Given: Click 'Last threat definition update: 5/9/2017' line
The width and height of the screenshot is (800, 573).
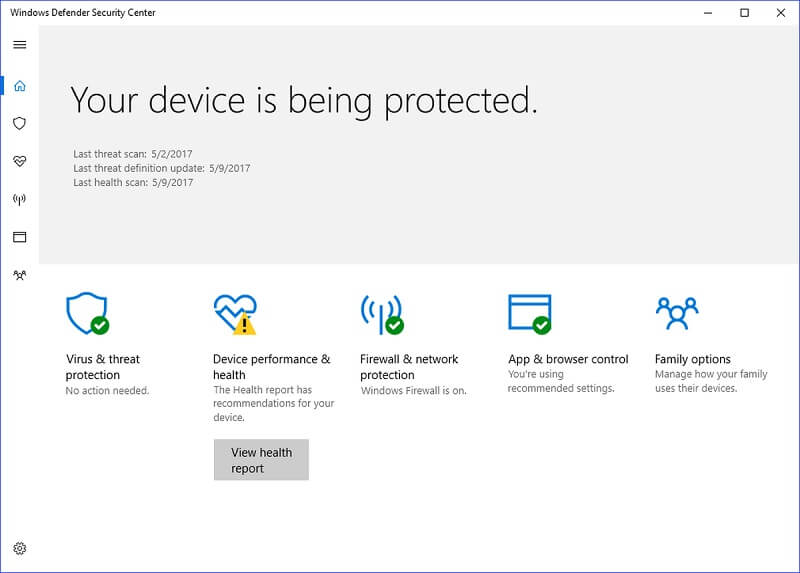Looking at the screenshot, I should (x=162, y=168).
